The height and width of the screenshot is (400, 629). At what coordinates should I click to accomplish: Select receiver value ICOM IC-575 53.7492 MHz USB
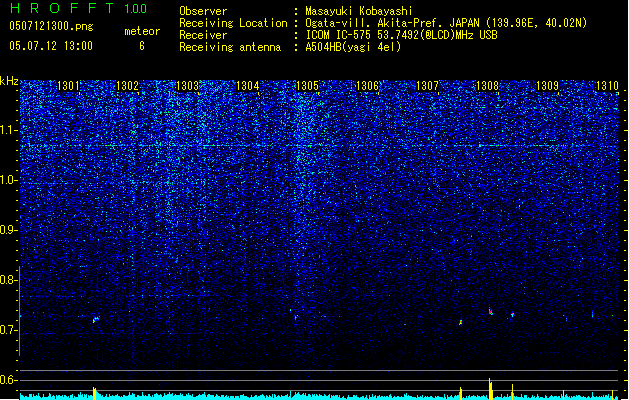(401, 35)
